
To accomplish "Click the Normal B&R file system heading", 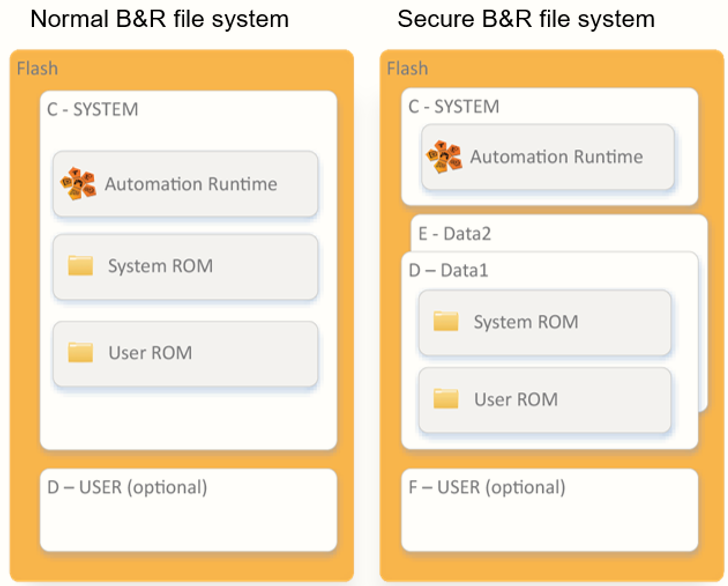I will point(160,20).
